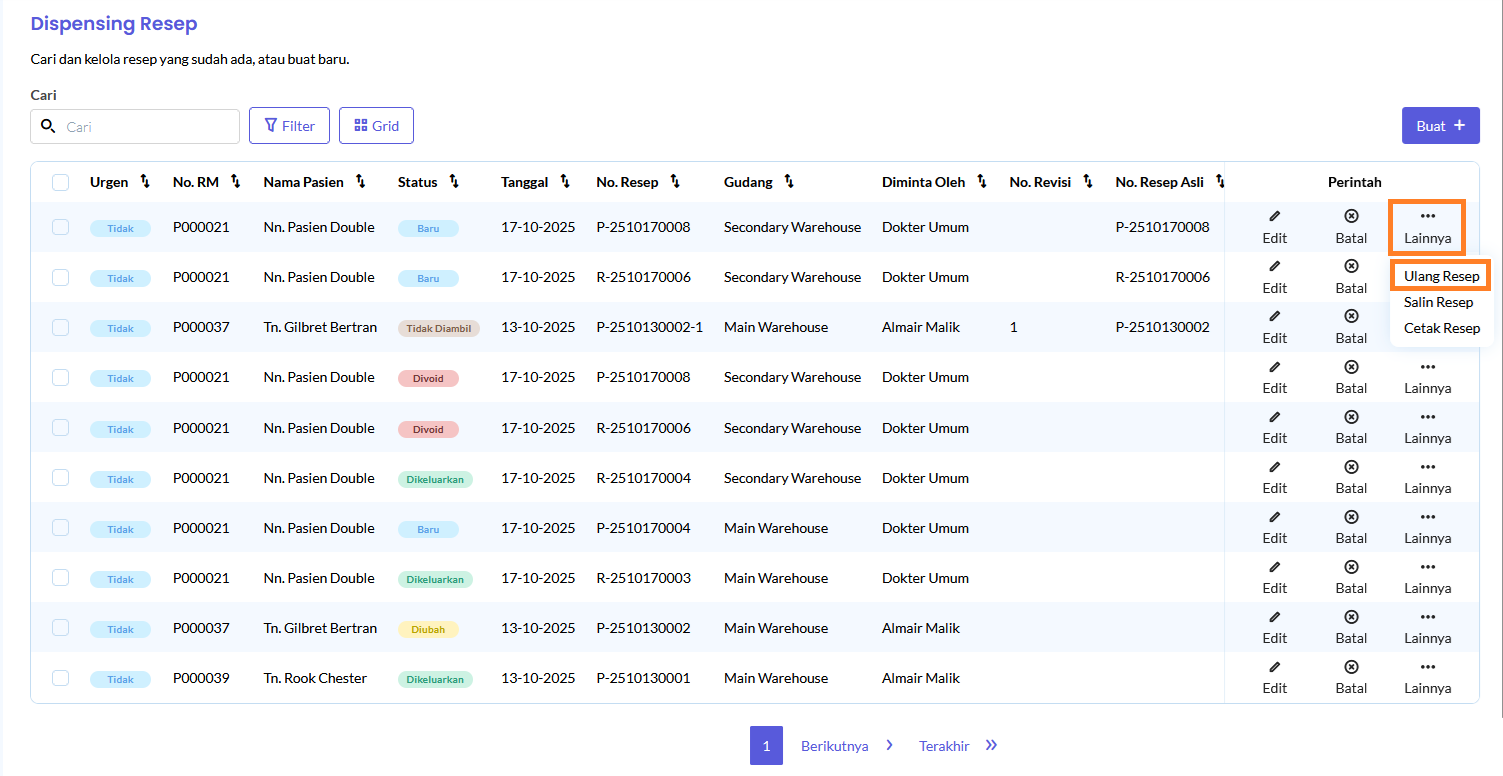Sort table by No. RM column
The width and height of the screenshot is (1503, 776).
pos(236,182)
